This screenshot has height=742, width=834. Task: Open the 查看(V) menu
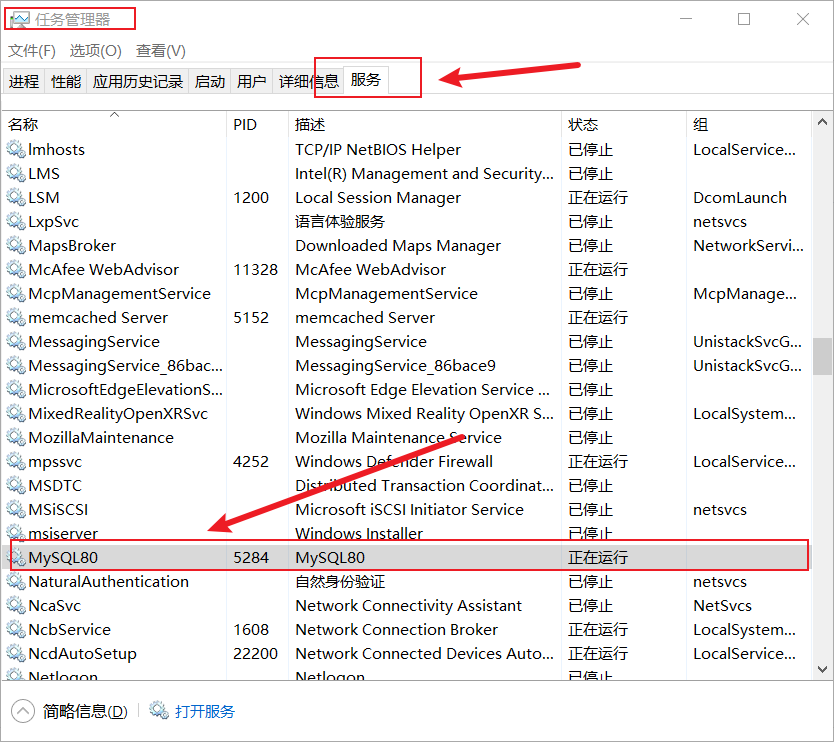pos(161,51)
